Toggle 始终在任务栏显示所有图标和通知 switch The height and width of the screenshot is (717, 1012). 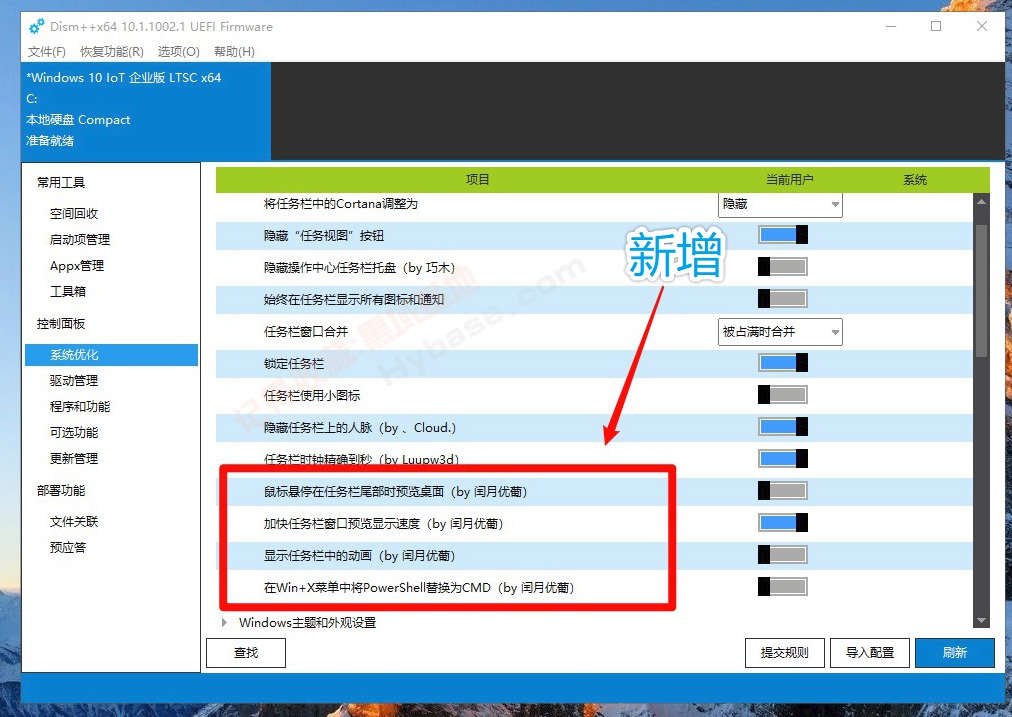coord(783,299)
